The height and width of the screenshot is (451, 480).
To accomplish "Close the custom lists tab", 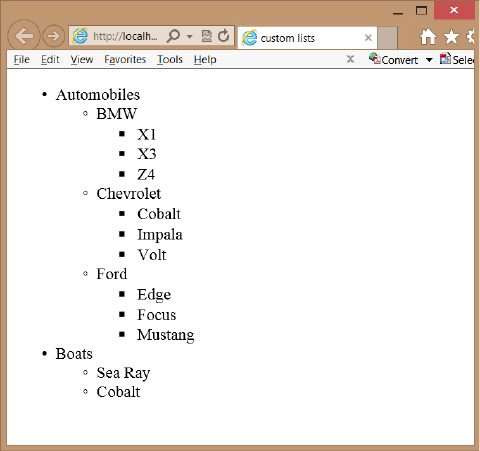I will (x=368, y=38).
